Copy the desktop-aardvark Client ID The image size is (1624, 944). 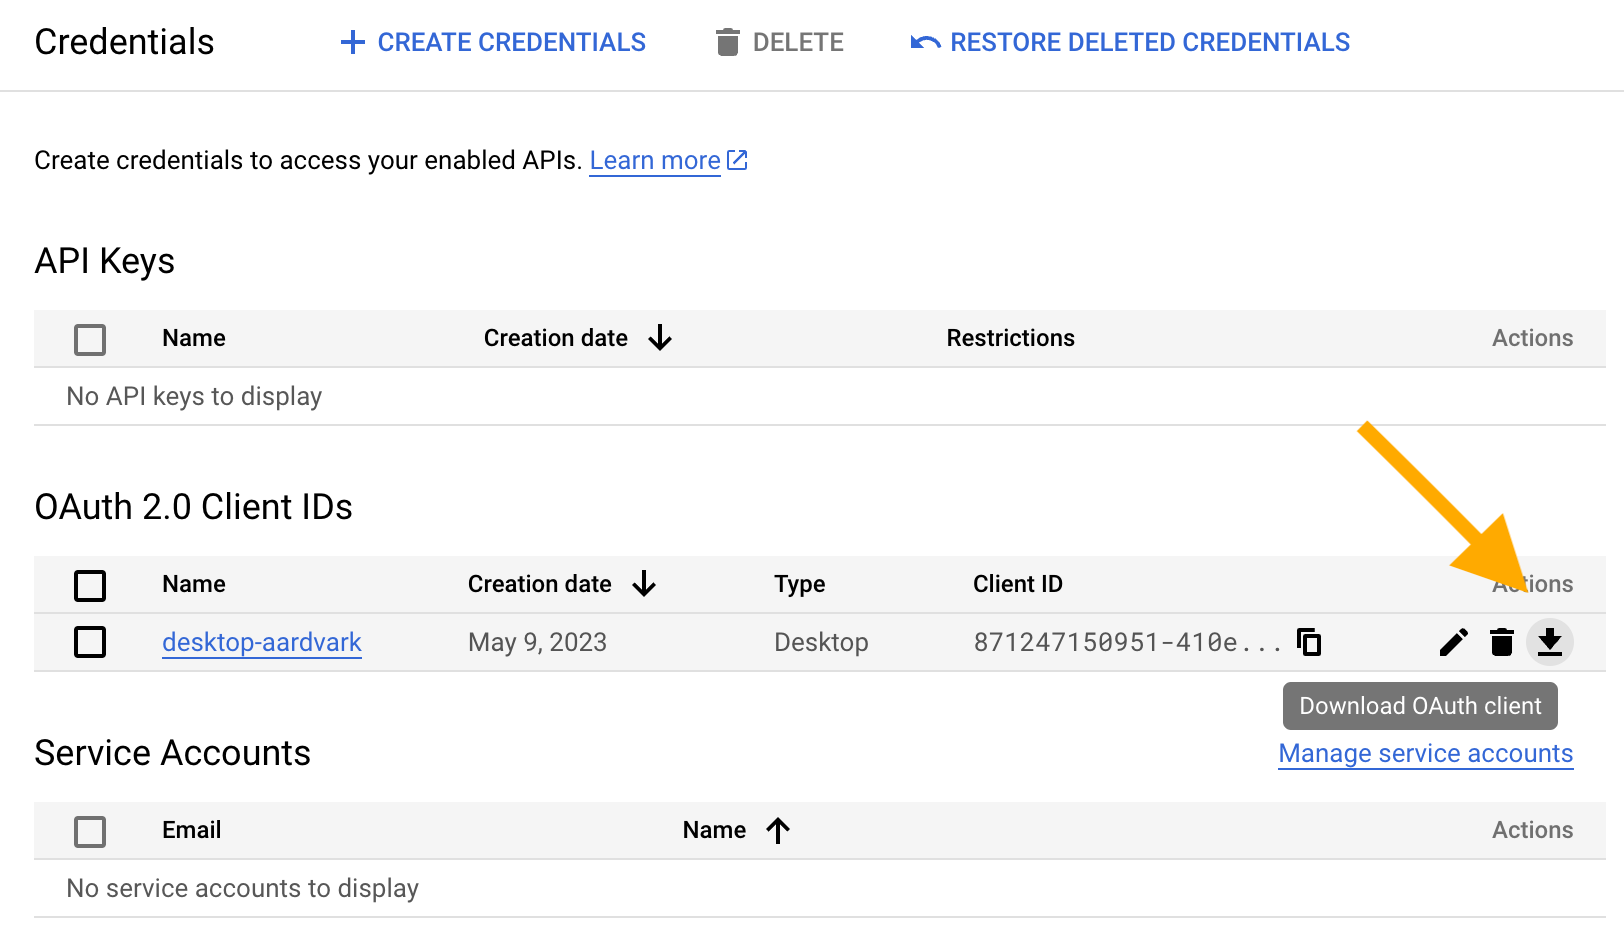(1310, 642)
